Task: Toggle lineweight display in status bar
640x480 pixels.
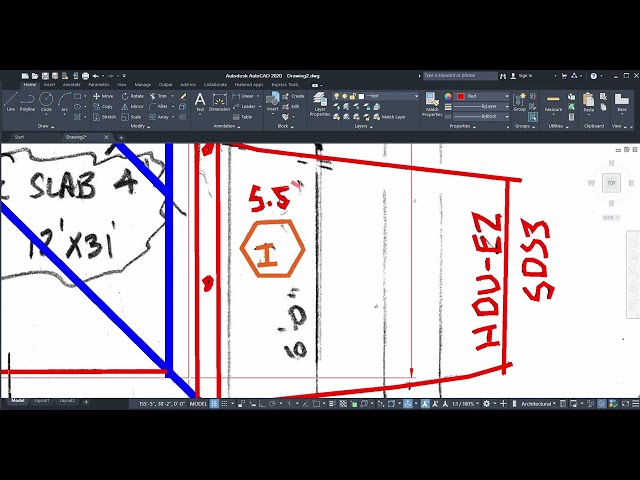Action: click(x=332, y=404)
